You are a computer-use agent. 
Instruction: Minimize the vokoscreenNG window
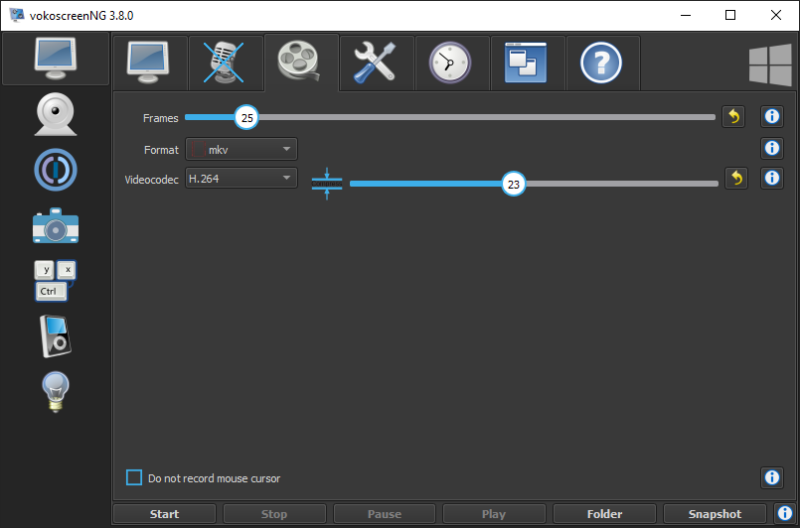(x=686, y=15)
